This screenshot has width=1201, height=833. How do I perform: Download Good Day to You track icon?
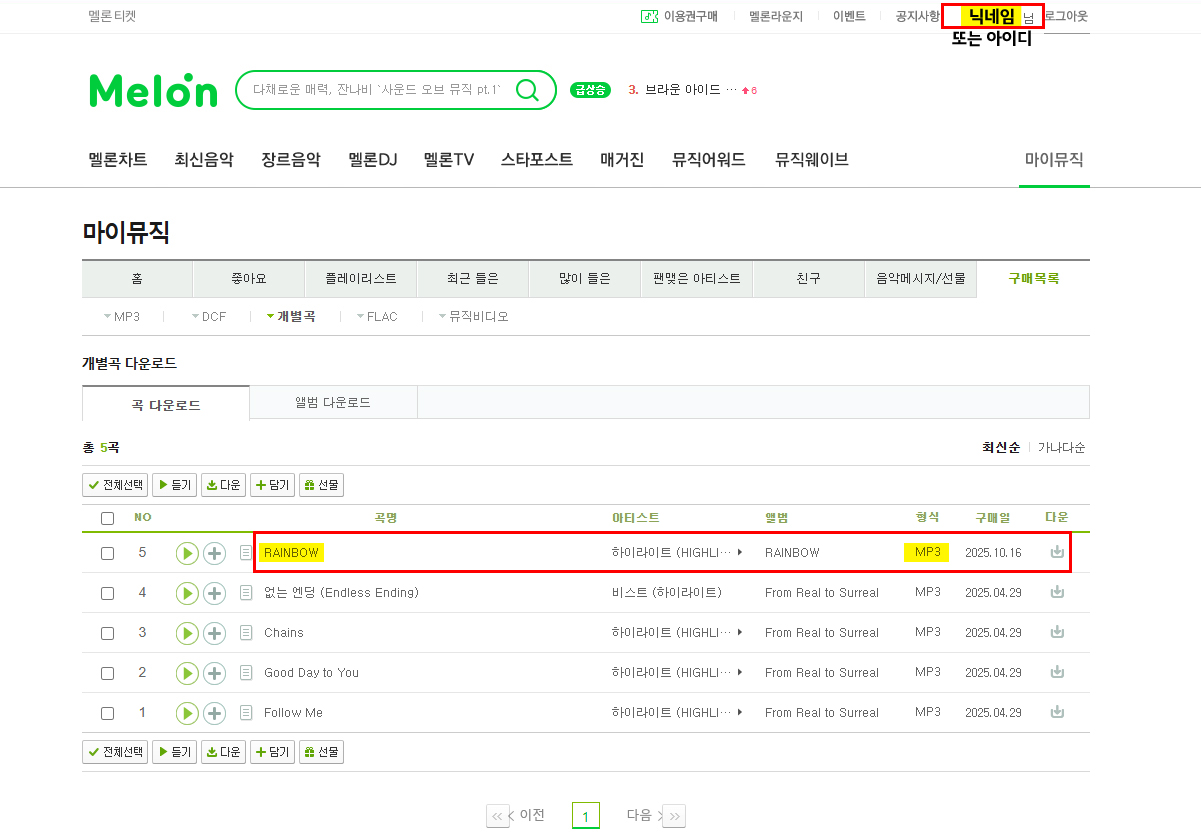(1057, 672)
